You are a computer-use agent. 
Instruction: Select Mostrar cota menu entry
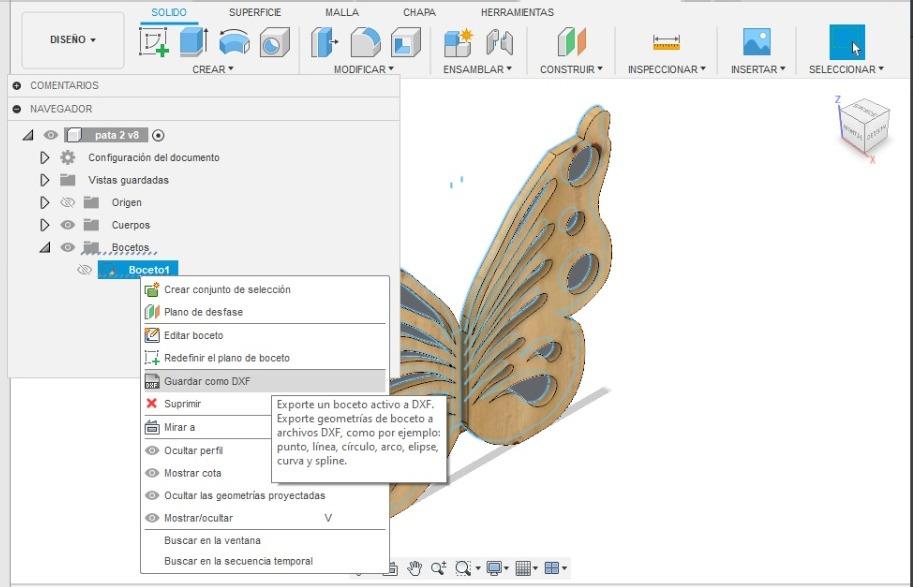[x=208, y=473]
